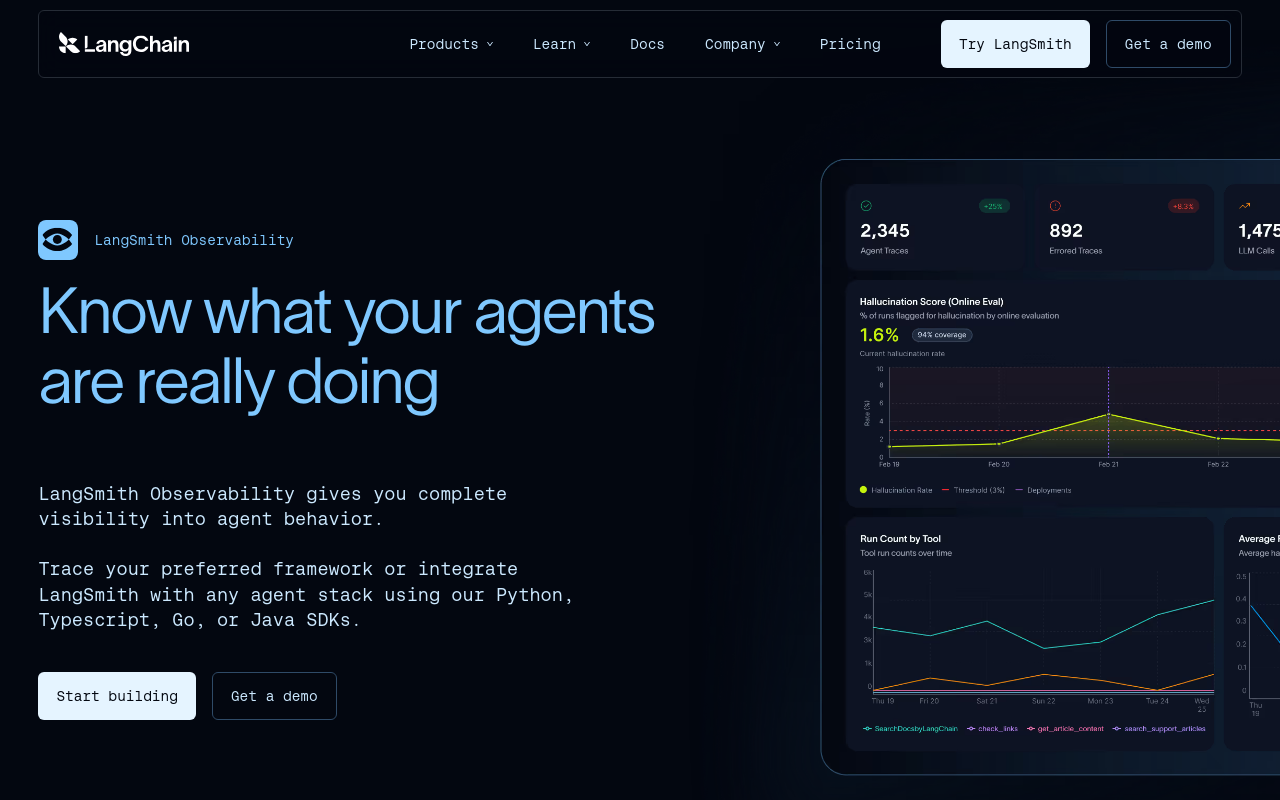Viewport: 1280px width, 800px height.
Task: Click the Start building button
Action: (116, 695)
